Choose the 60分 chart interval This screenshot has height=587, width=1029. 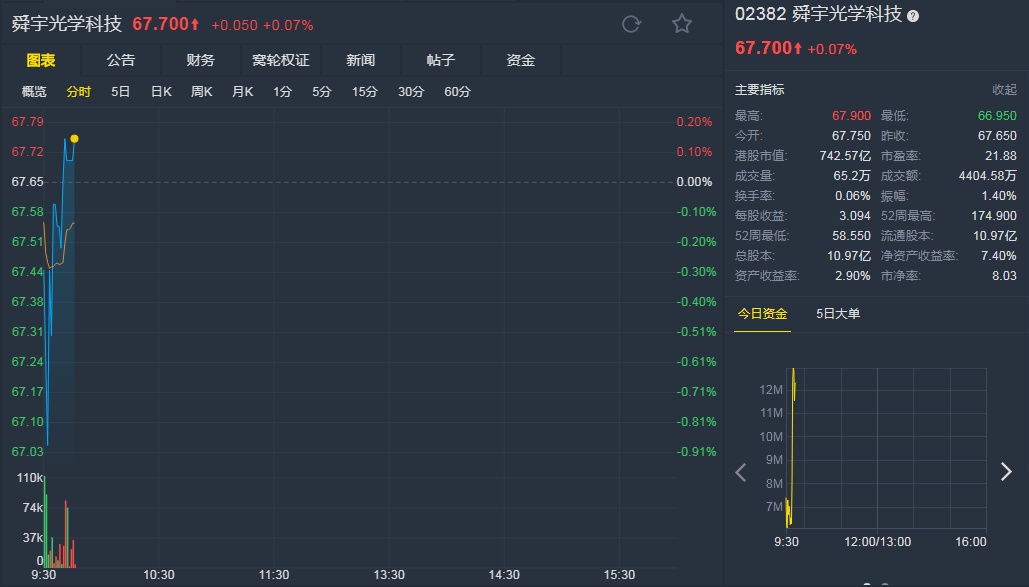pyautogui.click(x=457, y=92)
